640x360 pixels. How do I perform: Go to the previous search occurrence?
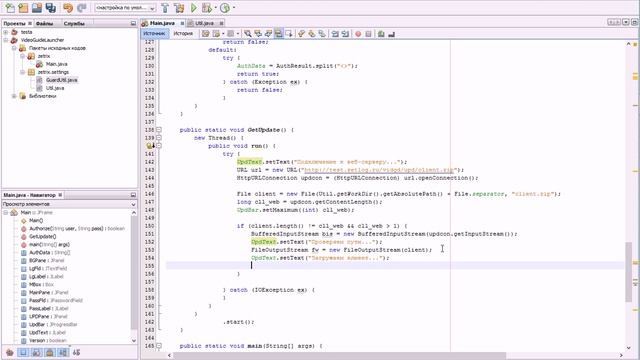pos(258,34)
